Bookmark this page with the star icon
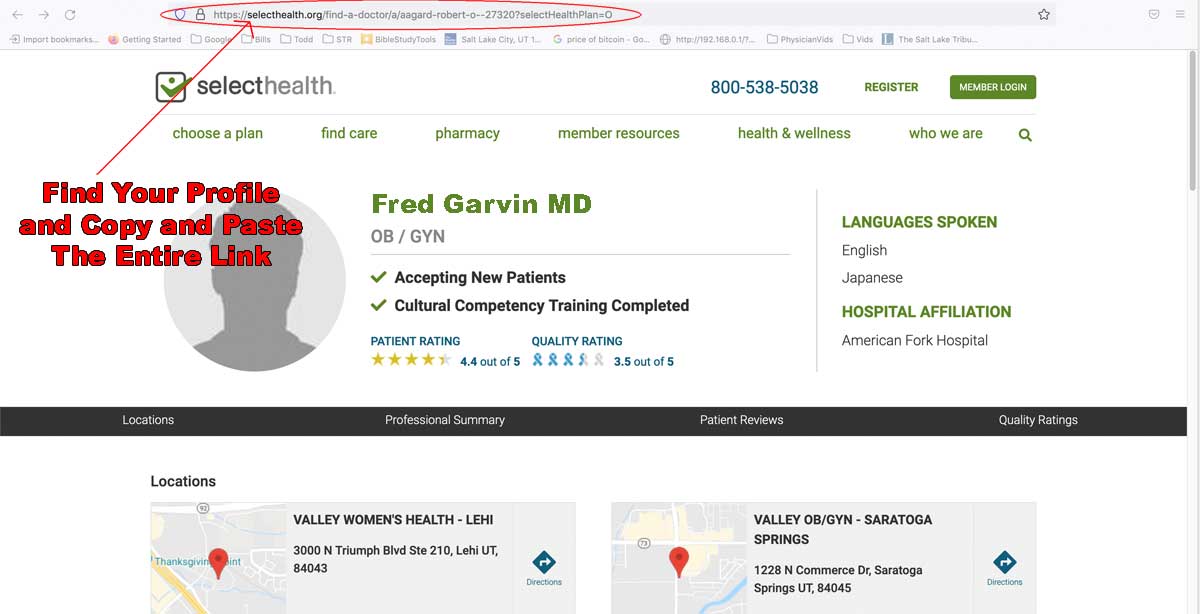Image resolution: width=1200 pixels, height=614 pixels. tap(1044, 15)
